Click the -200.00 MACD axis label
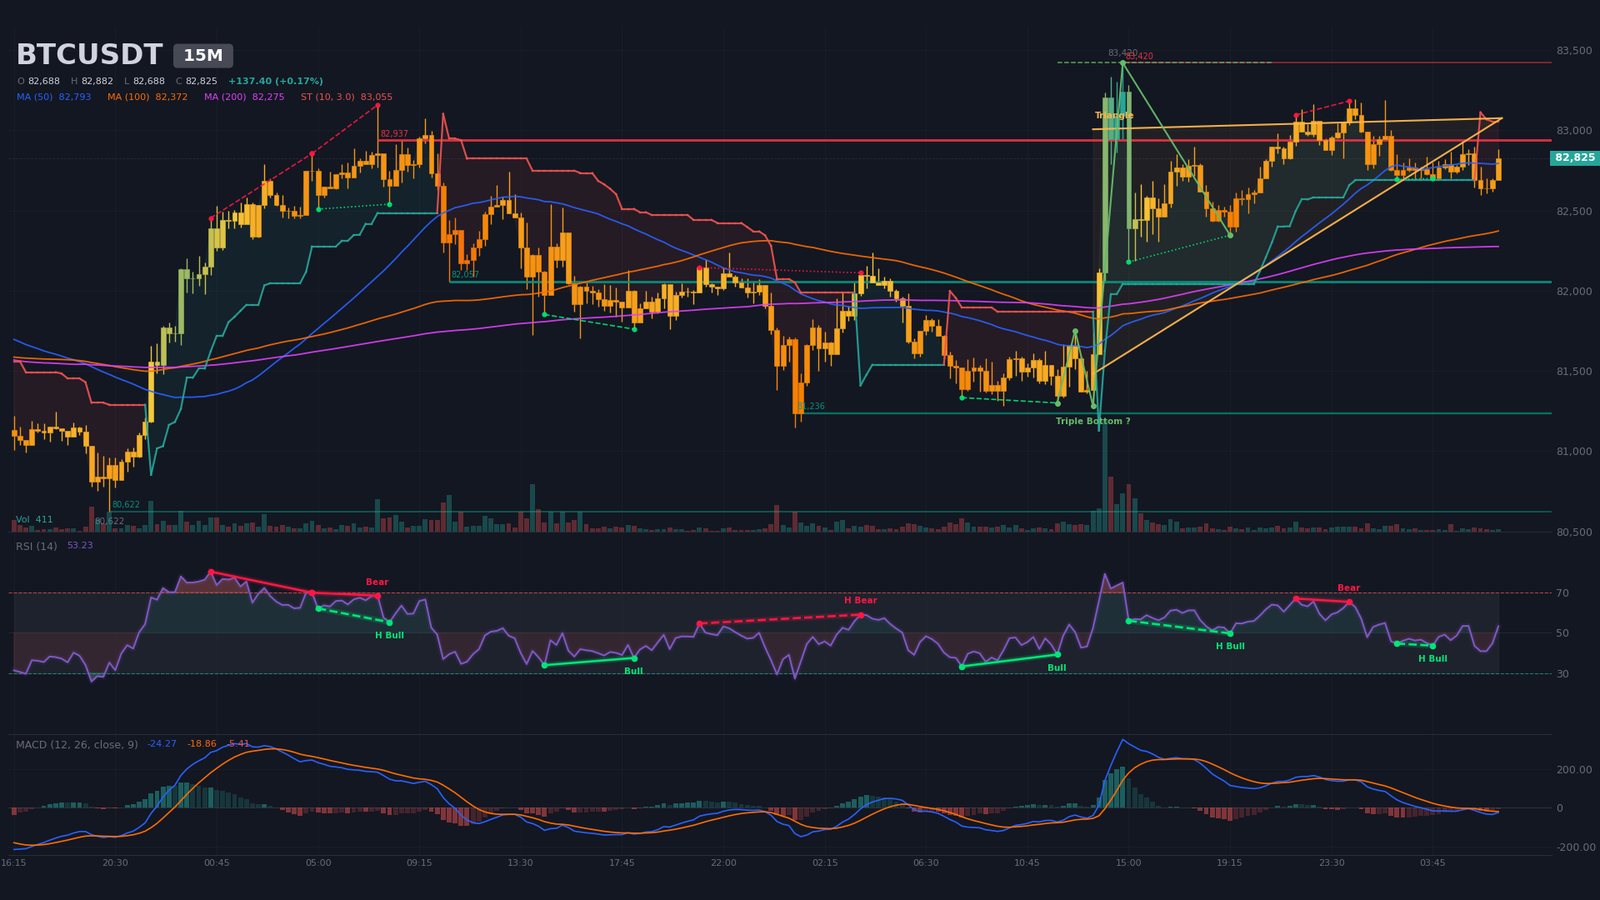 (x=1575, y=848)
